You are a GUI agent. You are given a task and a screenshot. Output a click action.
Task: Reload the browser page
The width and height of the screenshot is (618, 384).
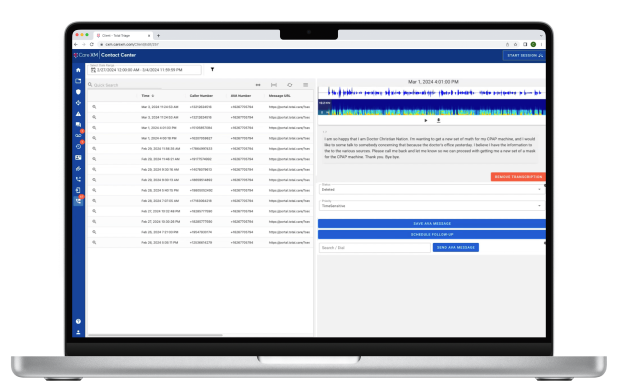click(x=91, y=44)
